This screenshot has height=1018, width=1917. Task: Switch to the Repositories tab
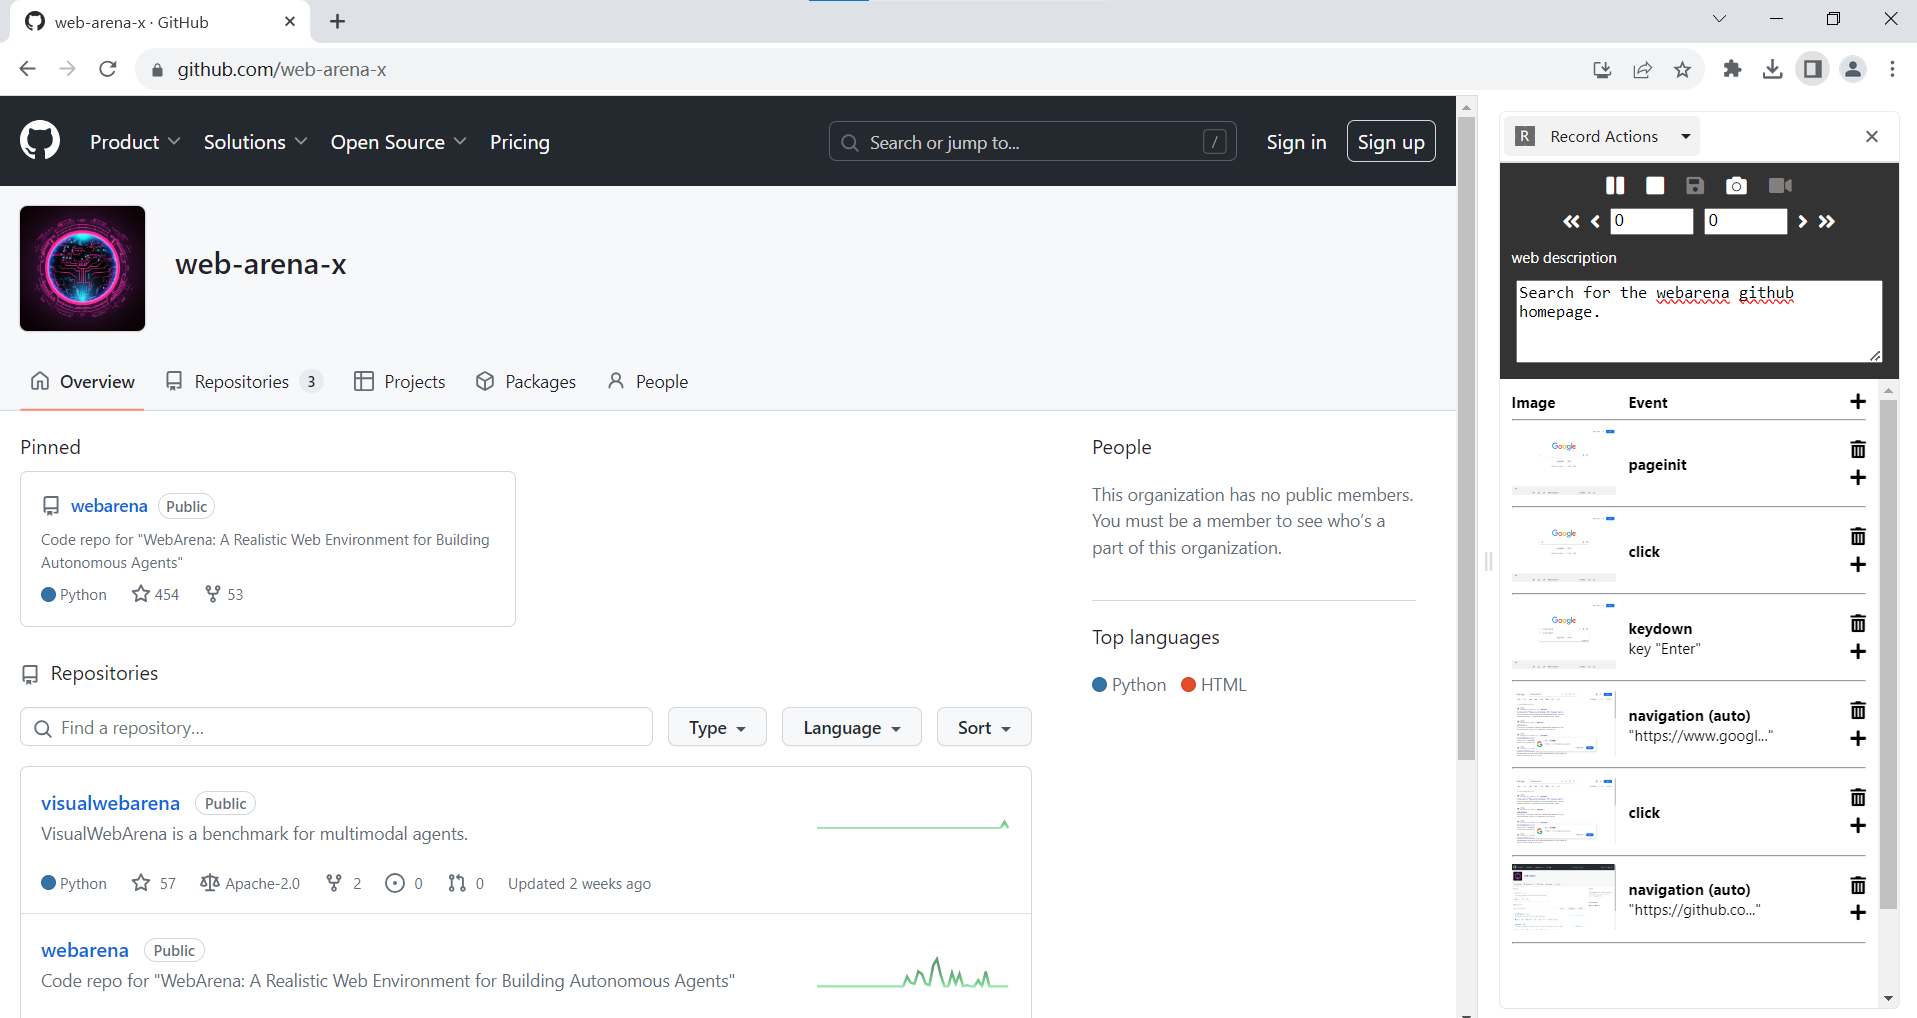(242, 382)
